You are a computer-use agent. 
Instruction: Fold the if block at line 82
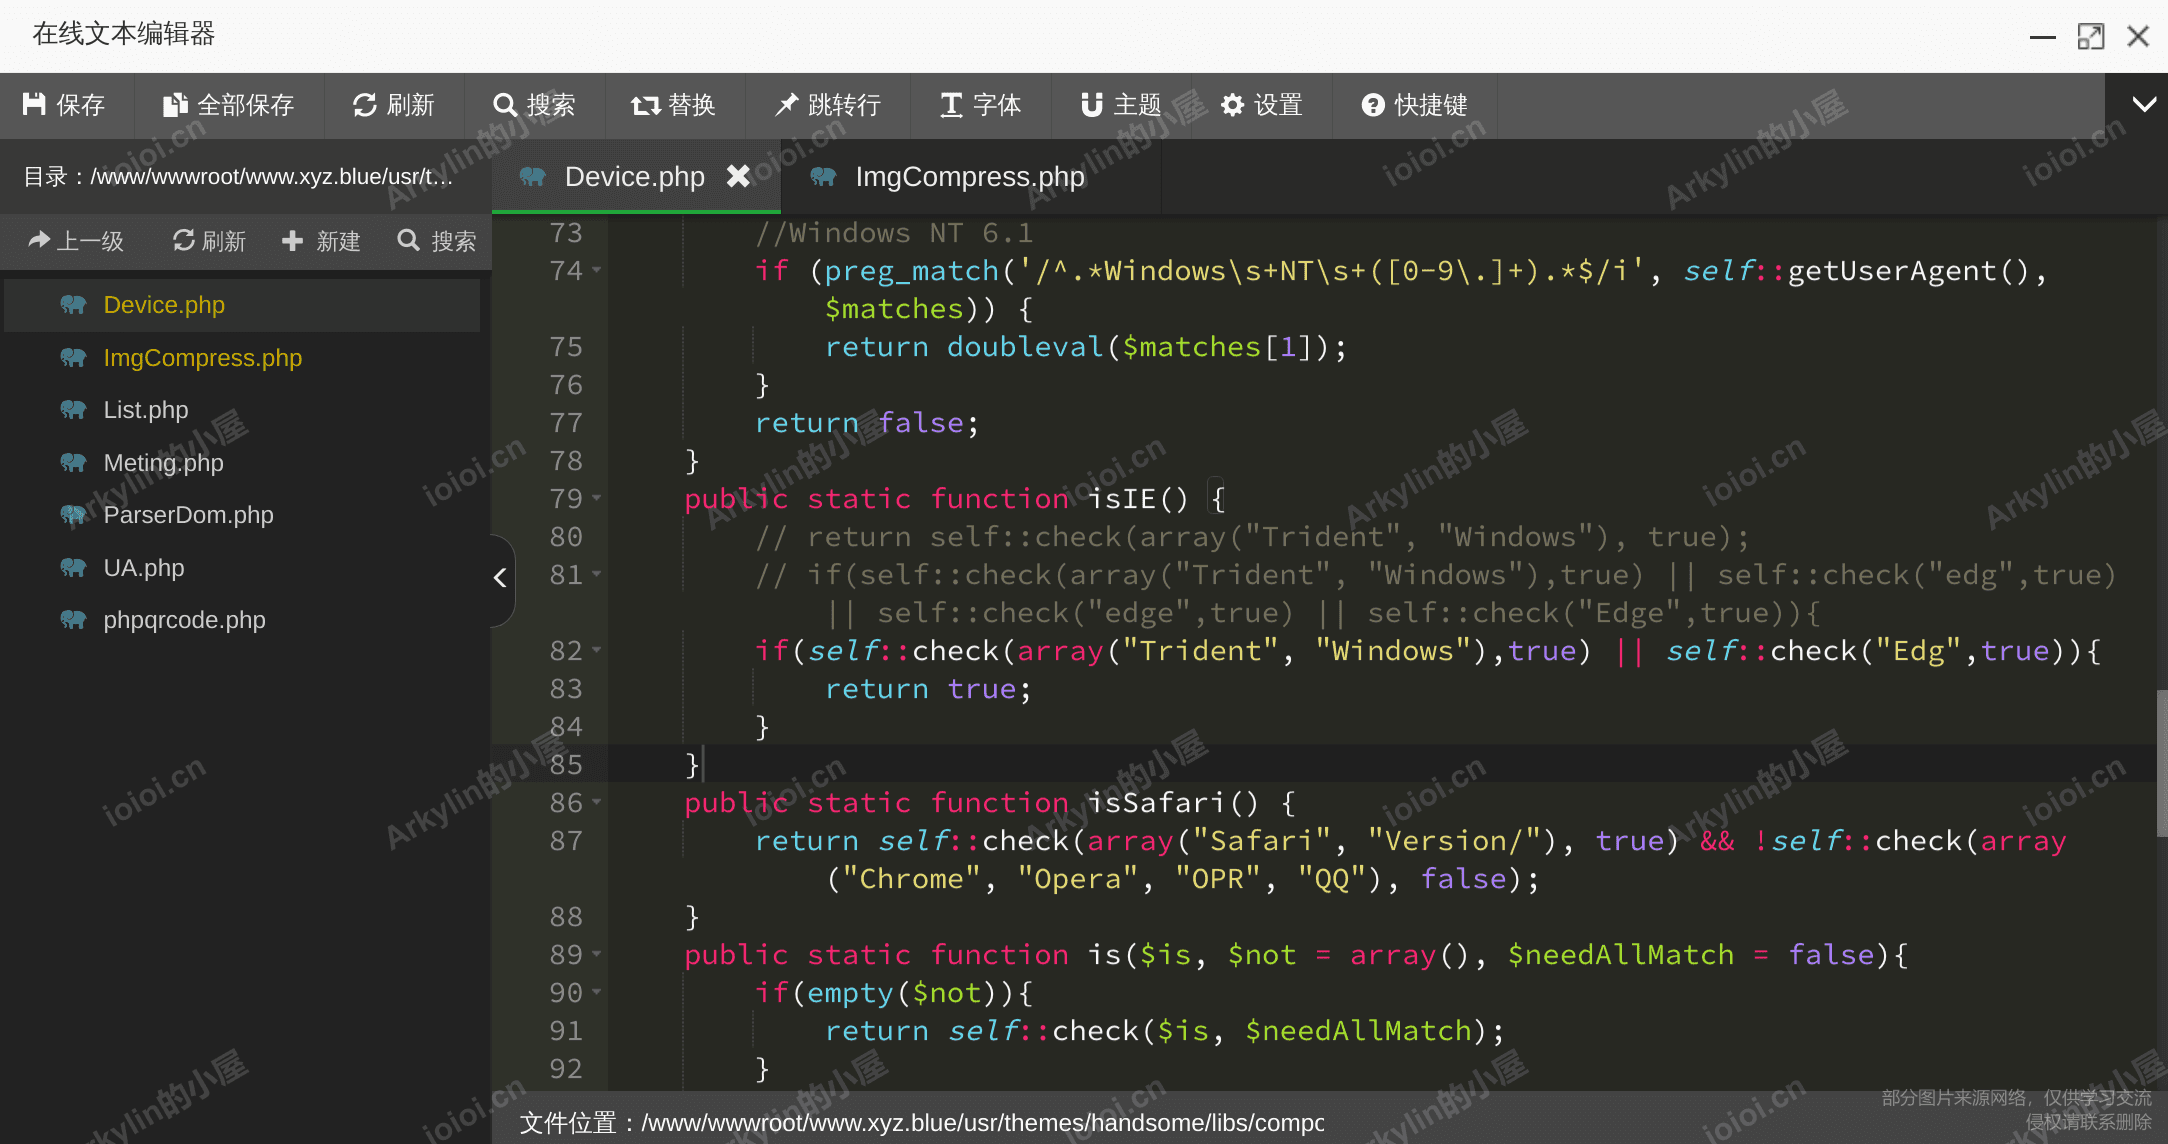(x=597, y=650)
